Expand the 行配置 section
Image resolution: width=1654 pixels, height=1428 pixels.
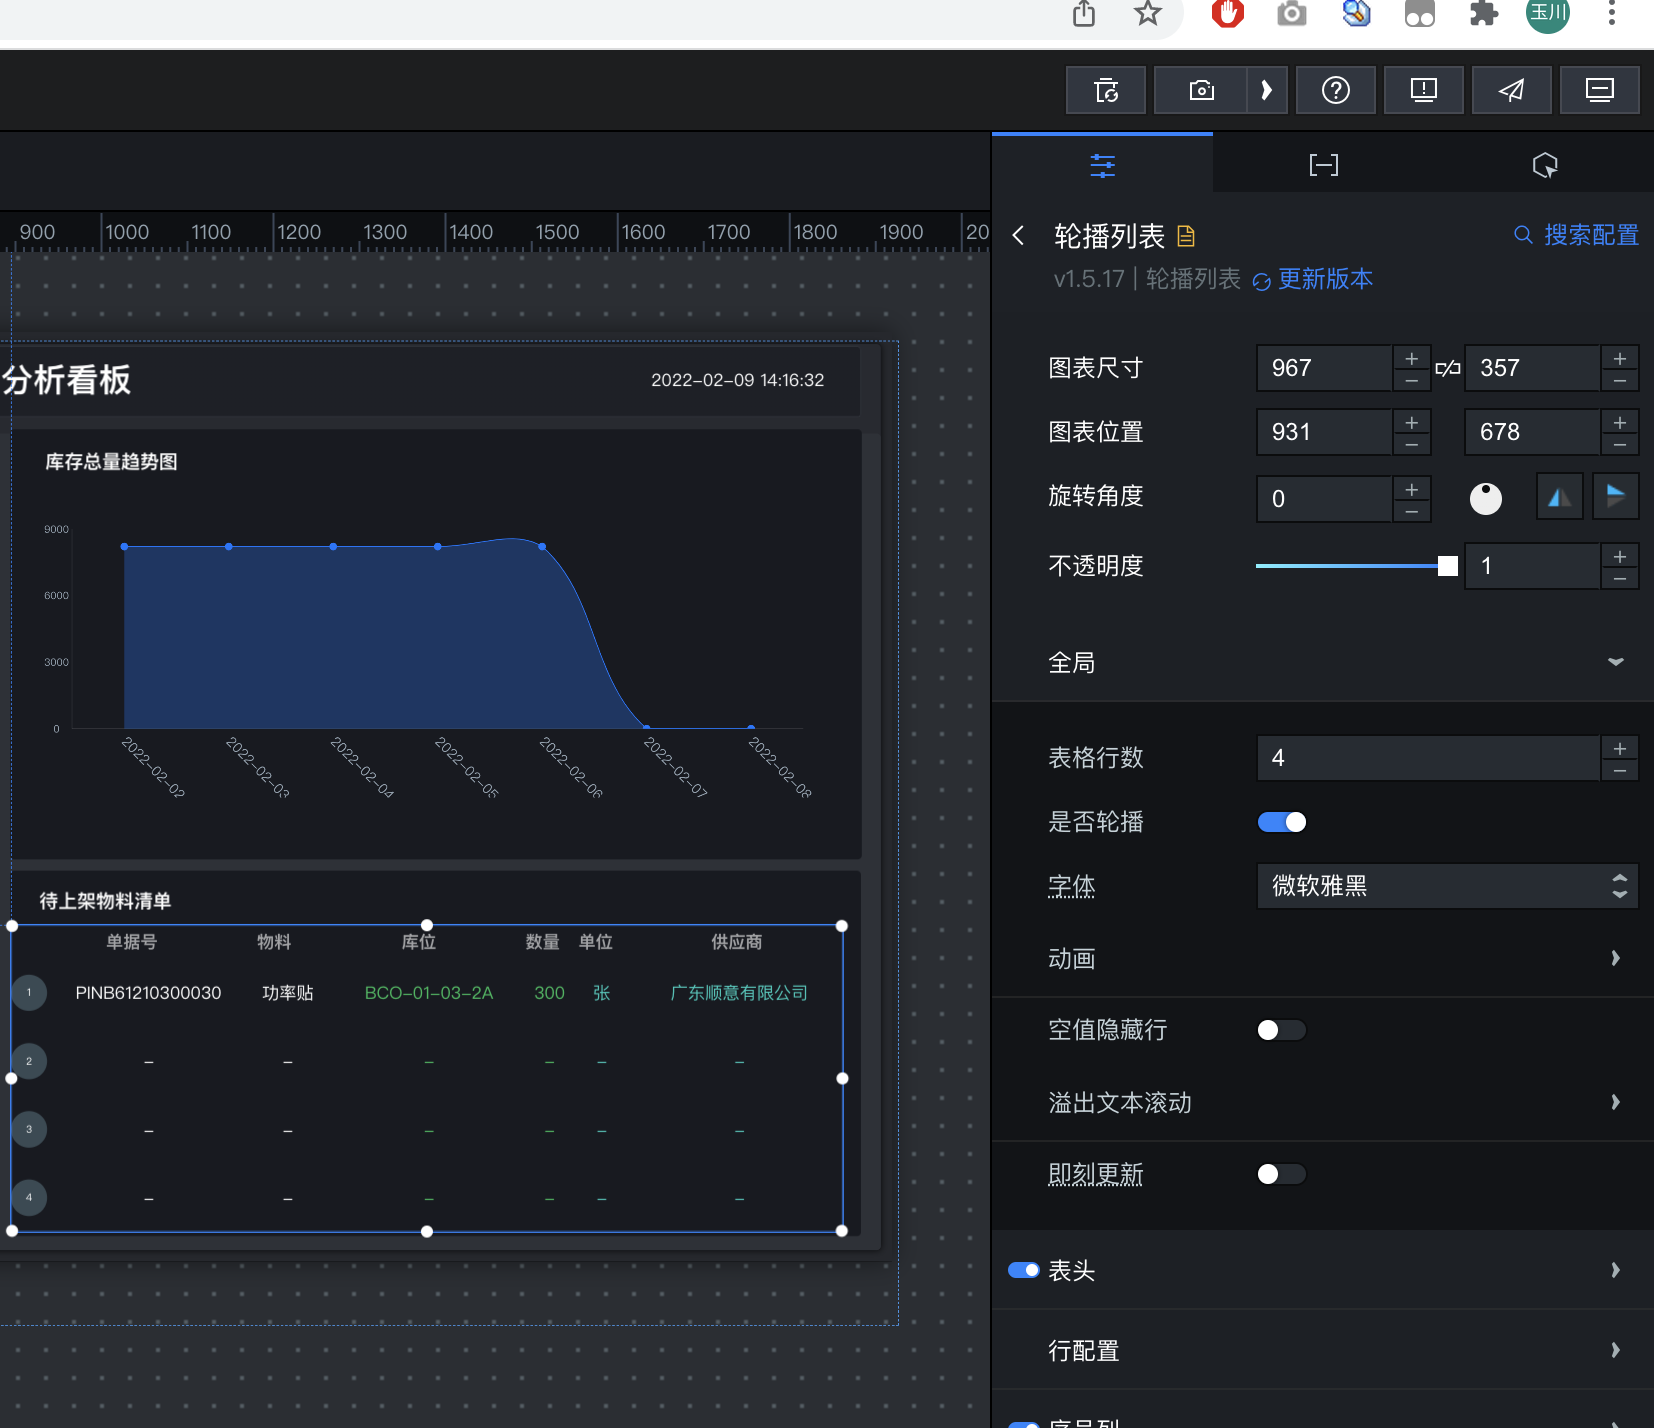(x=1614, y=1349)
